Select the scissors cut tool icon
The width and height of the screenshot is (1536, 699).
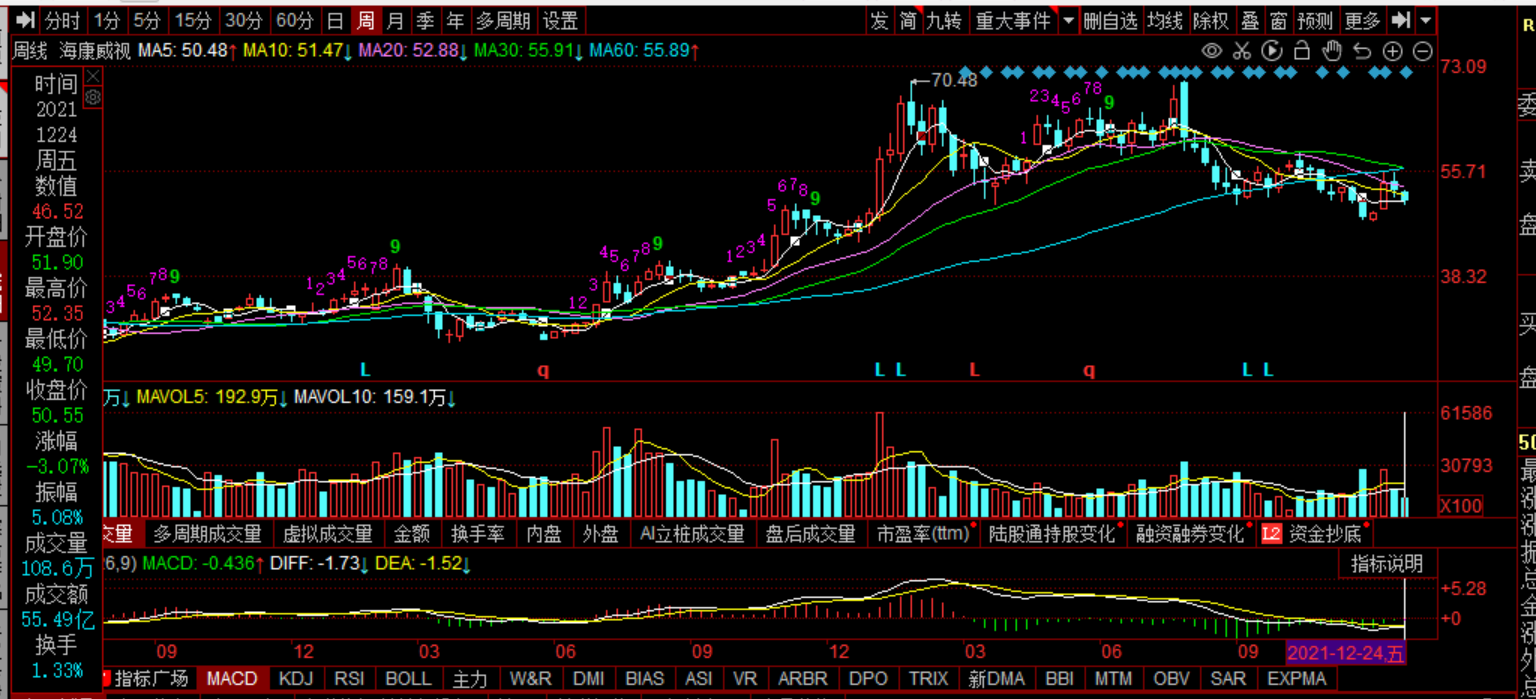coord(1242,51)
